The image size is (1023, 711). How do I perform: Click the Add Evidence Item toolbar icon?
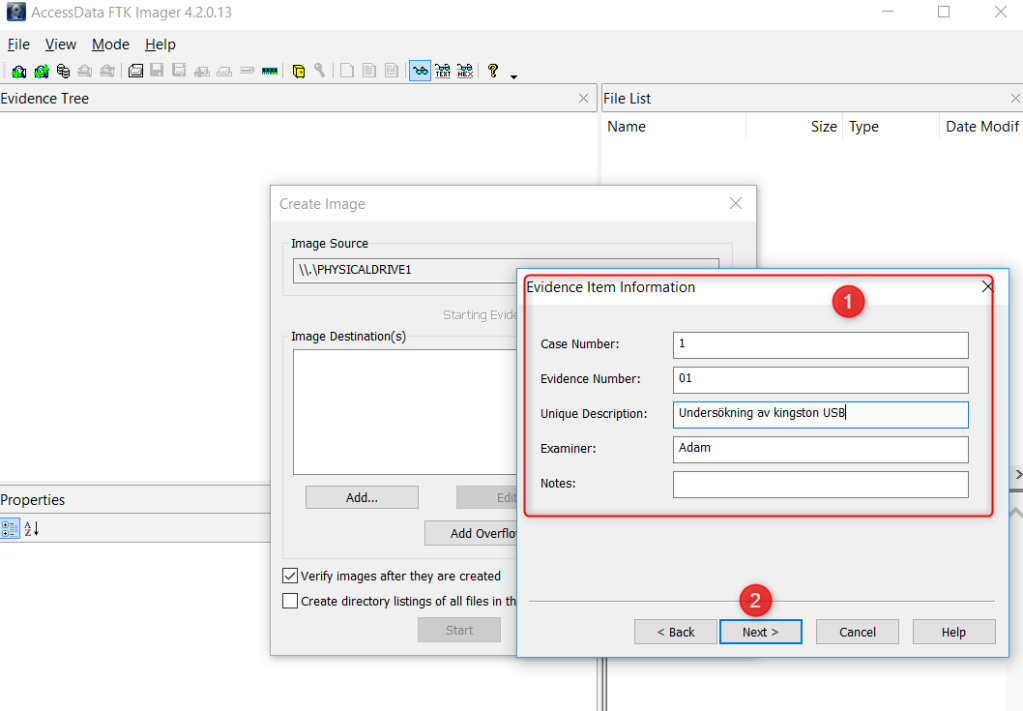pos(19,71)
